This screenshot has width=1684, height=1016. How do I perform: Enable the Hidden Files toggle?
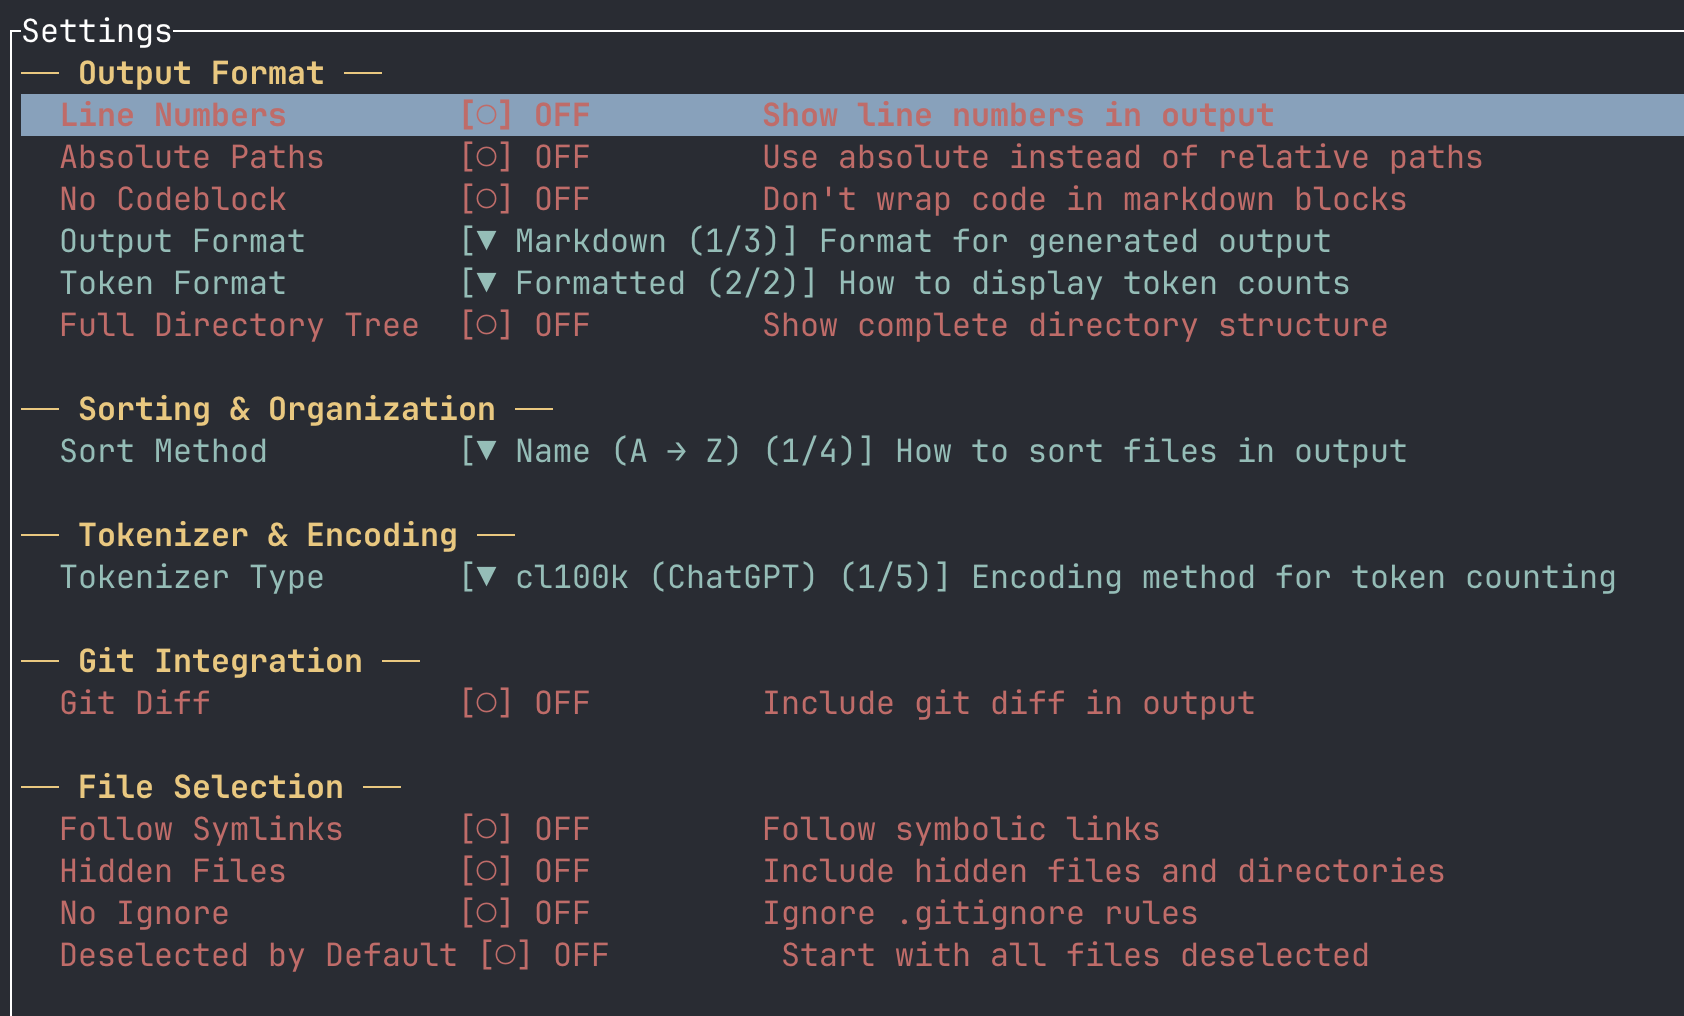point(525,871)
